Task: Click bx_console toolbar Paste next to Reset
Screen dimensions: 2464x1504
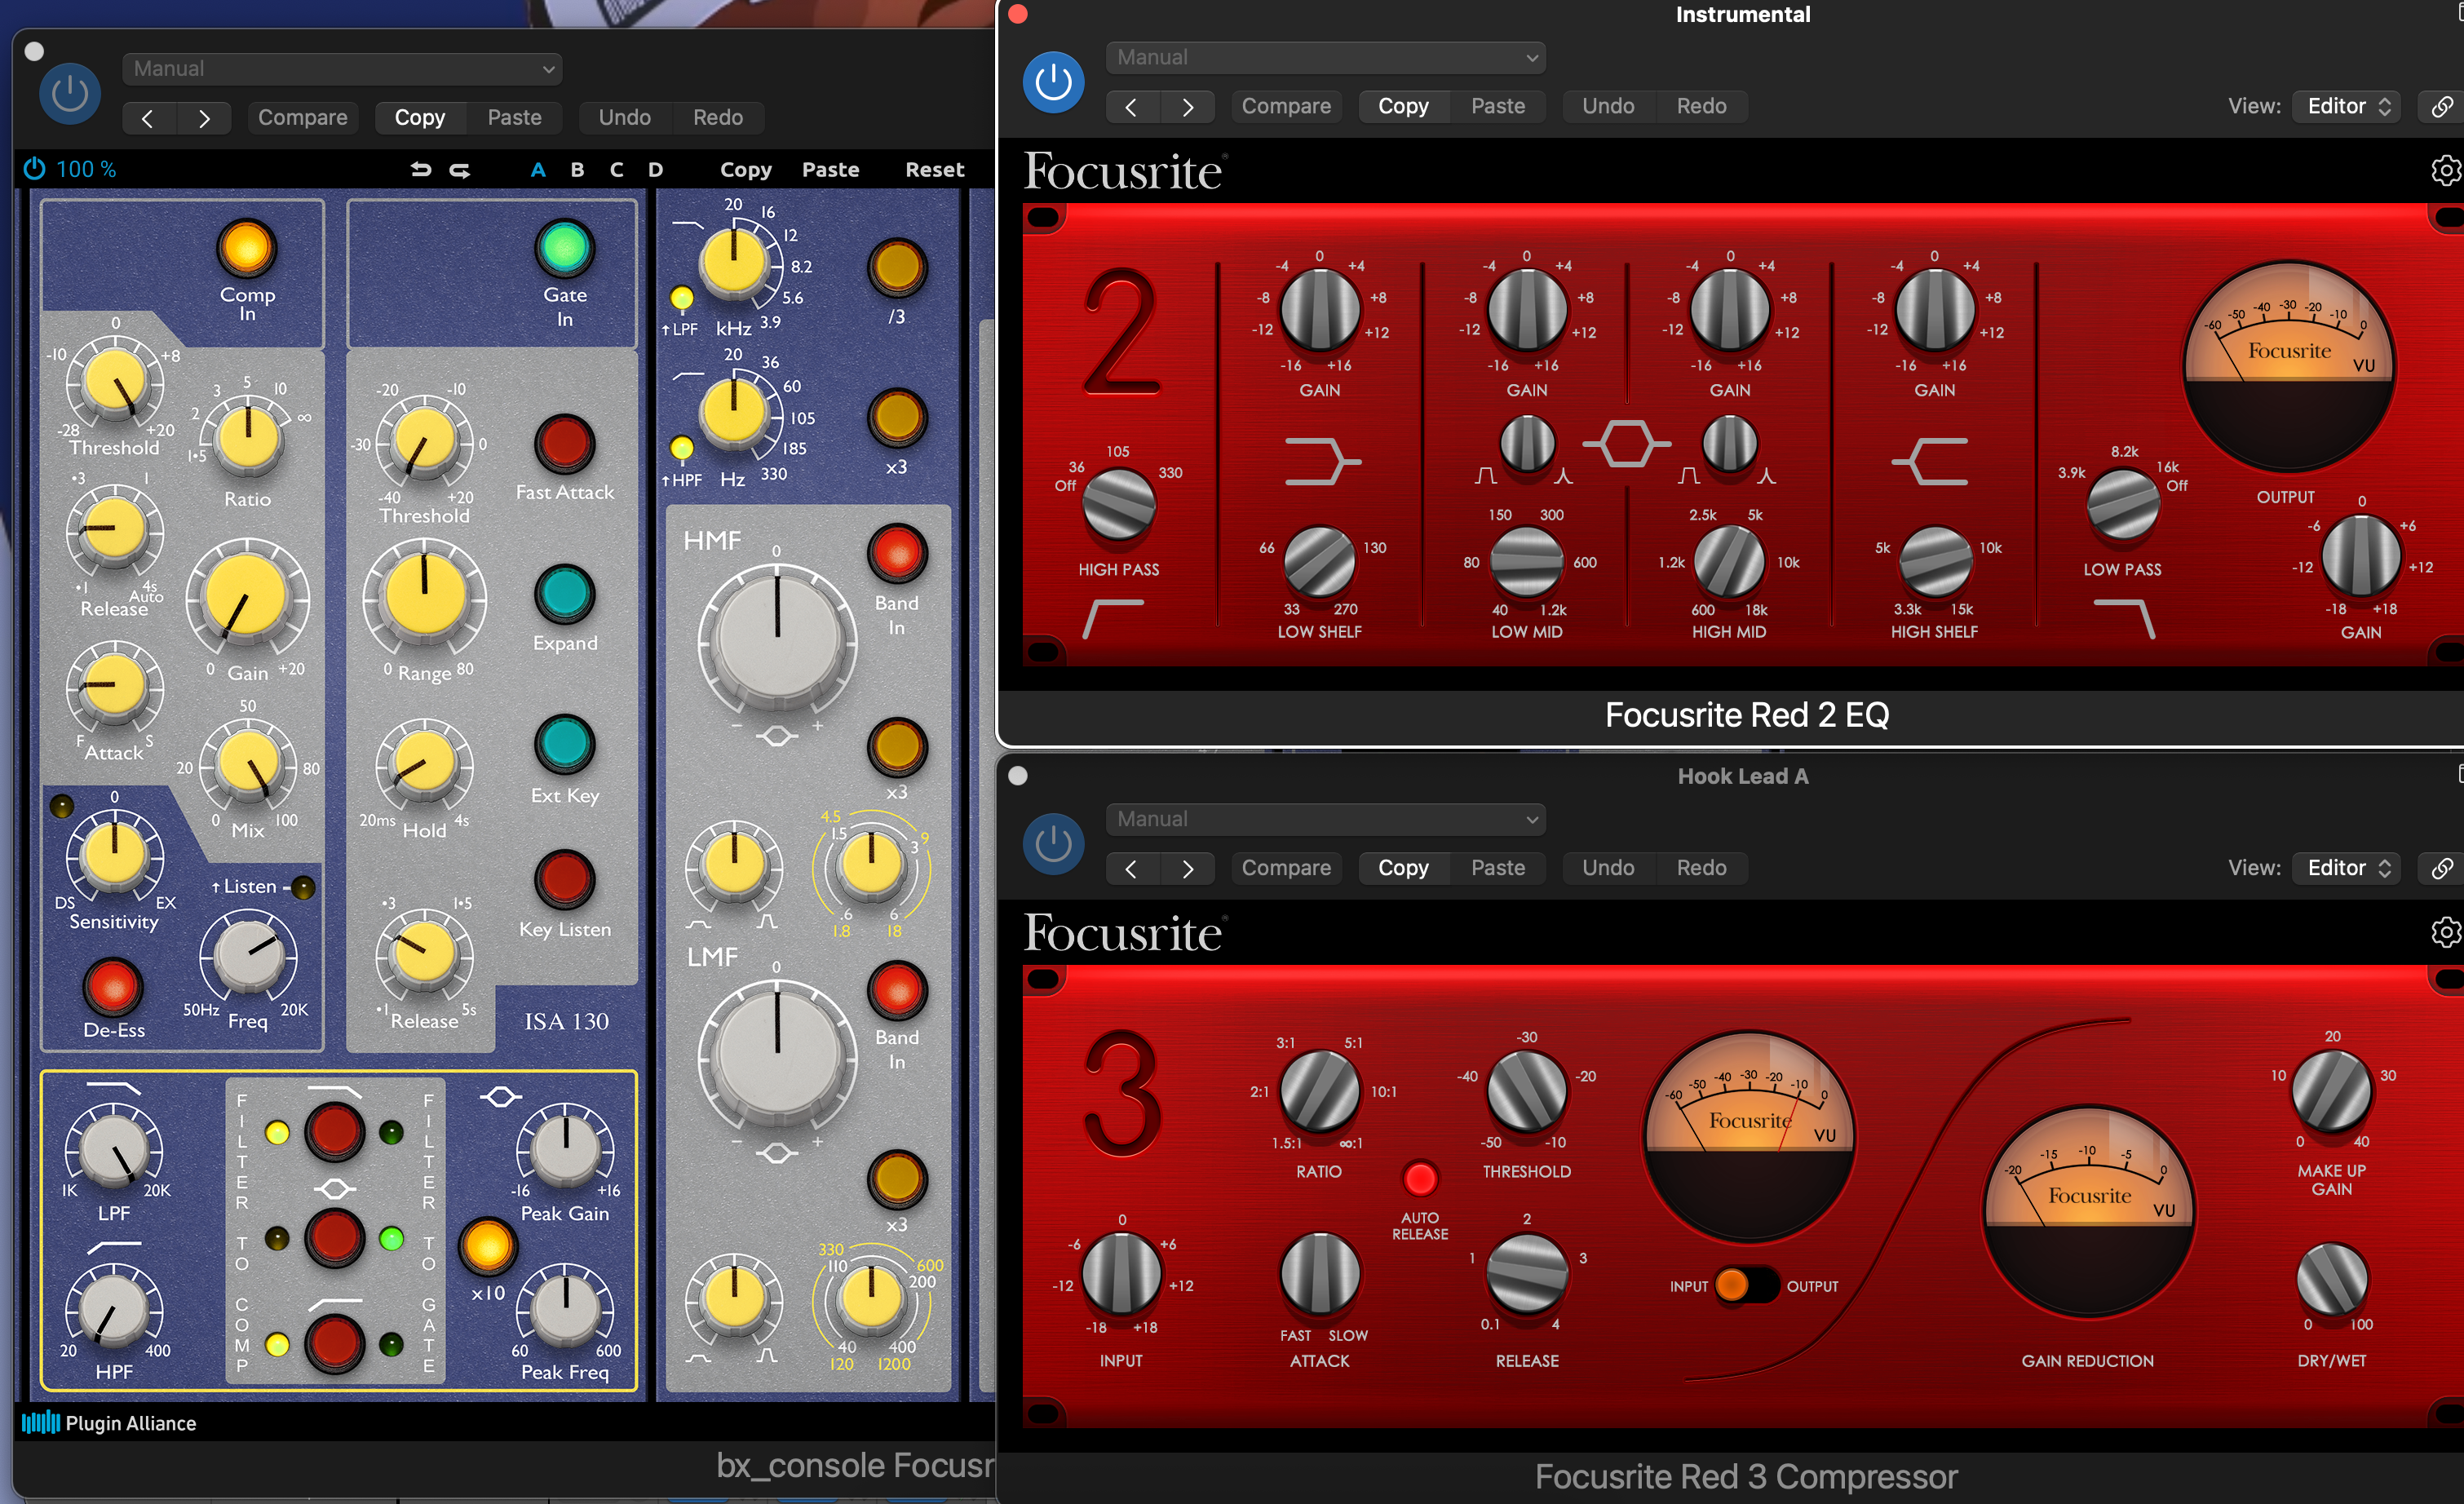Action: 830,170
